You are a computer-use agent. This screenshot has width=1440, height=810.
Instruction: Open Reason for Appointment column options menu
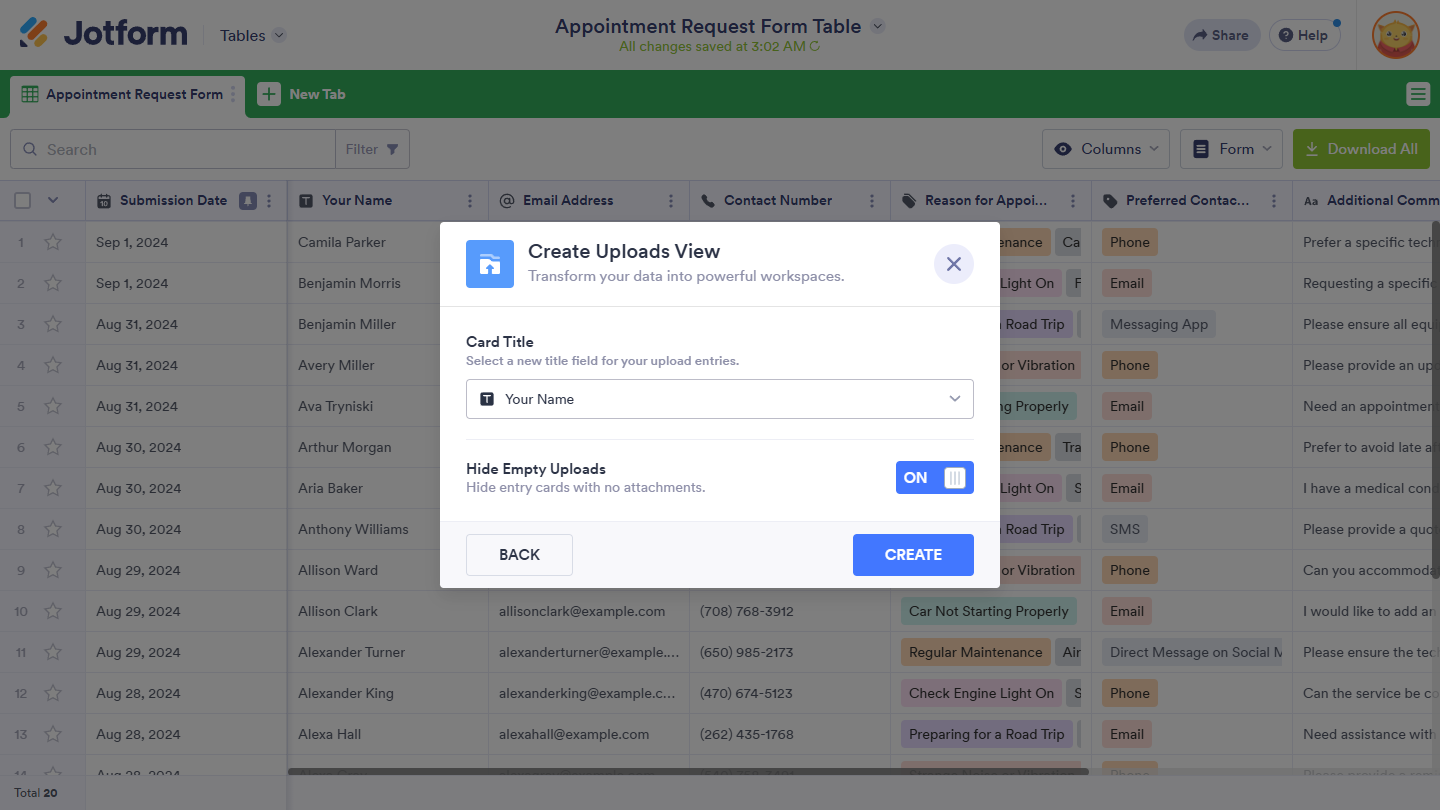click(1073, 200)
